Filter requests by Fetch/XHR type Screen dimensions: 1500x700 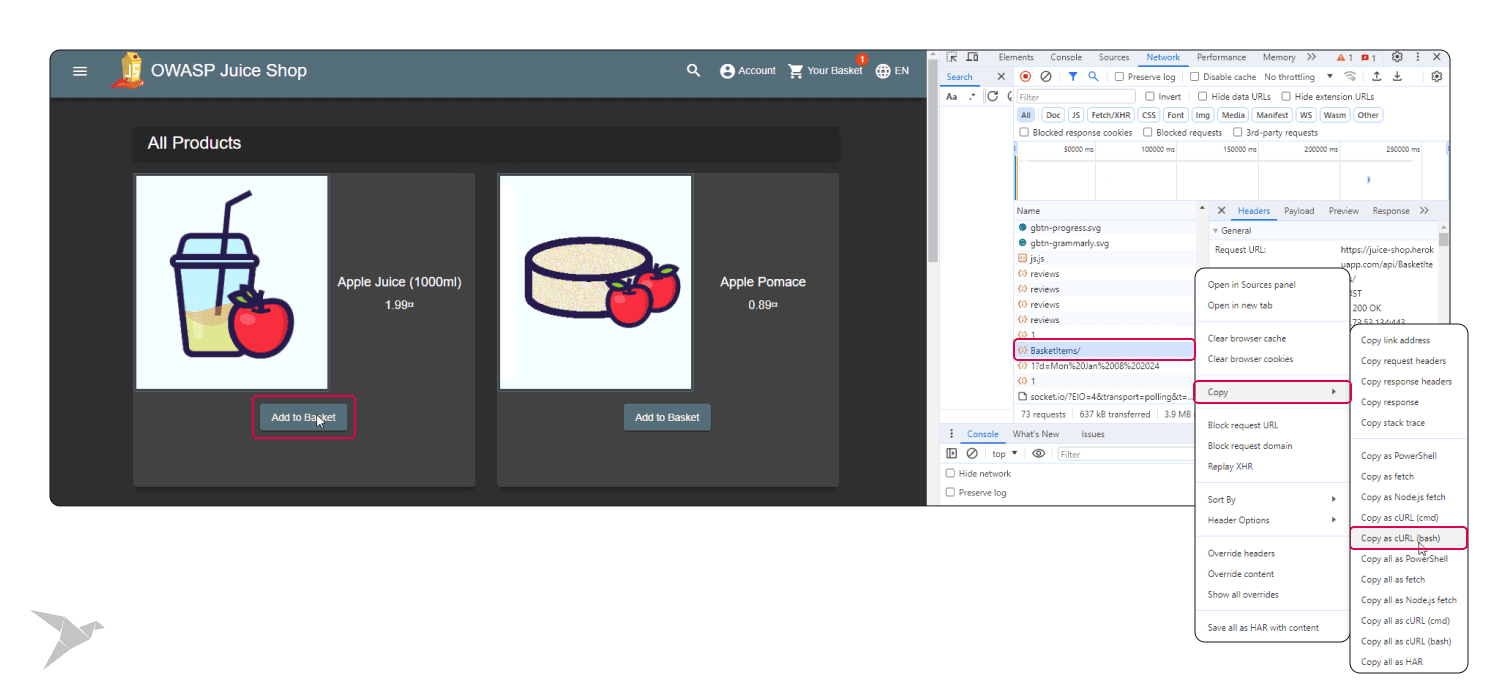(1110, 115)
